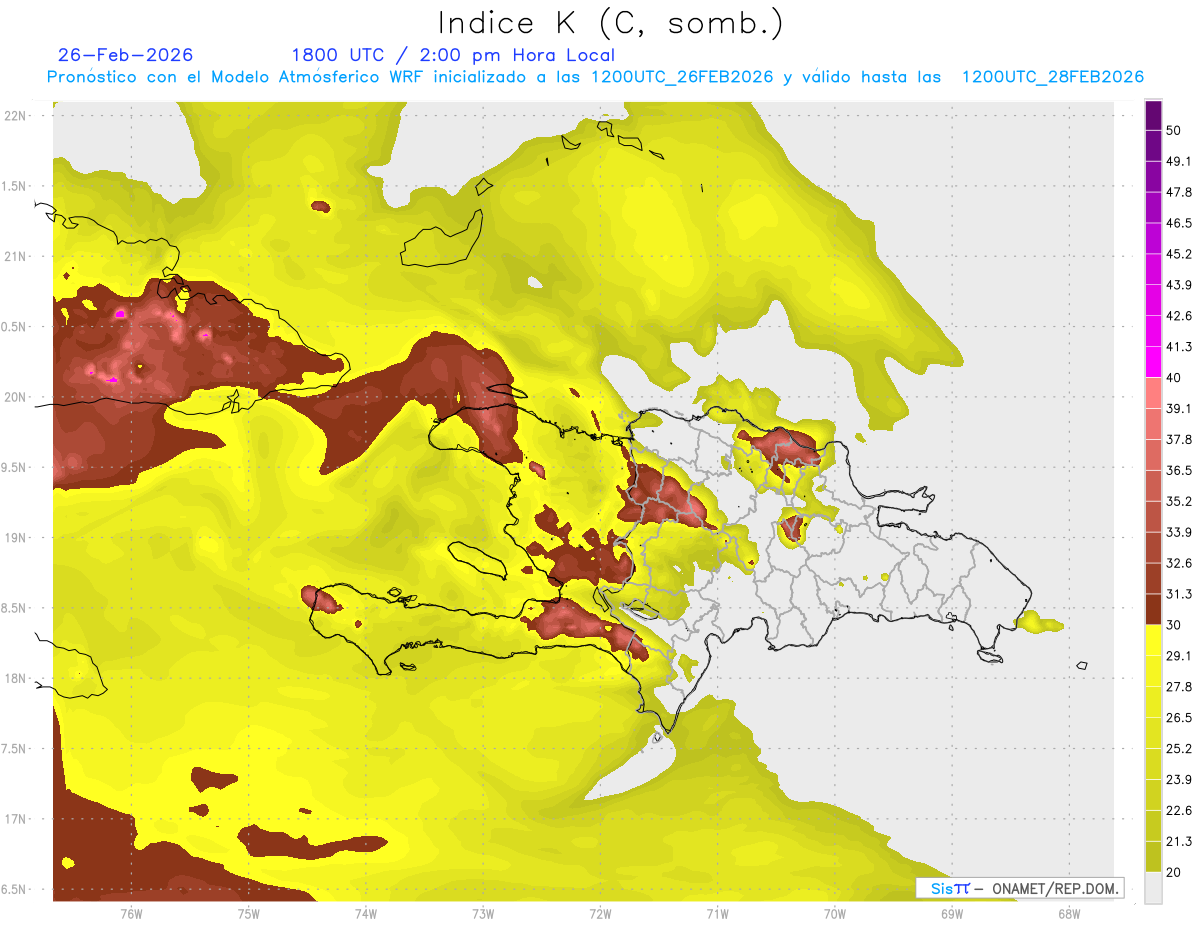Click the colorbar value "25.2"
Image resolution: width=1200 pixels, height=927 pixels.
point(1179,749)
